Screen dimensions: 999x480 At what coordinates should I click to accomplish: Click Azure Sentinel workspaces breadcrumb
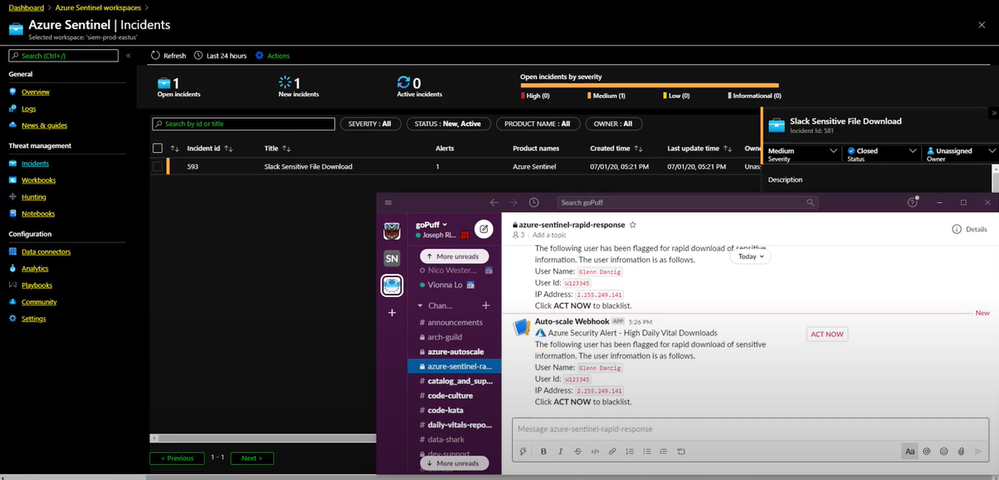(97, 8)
